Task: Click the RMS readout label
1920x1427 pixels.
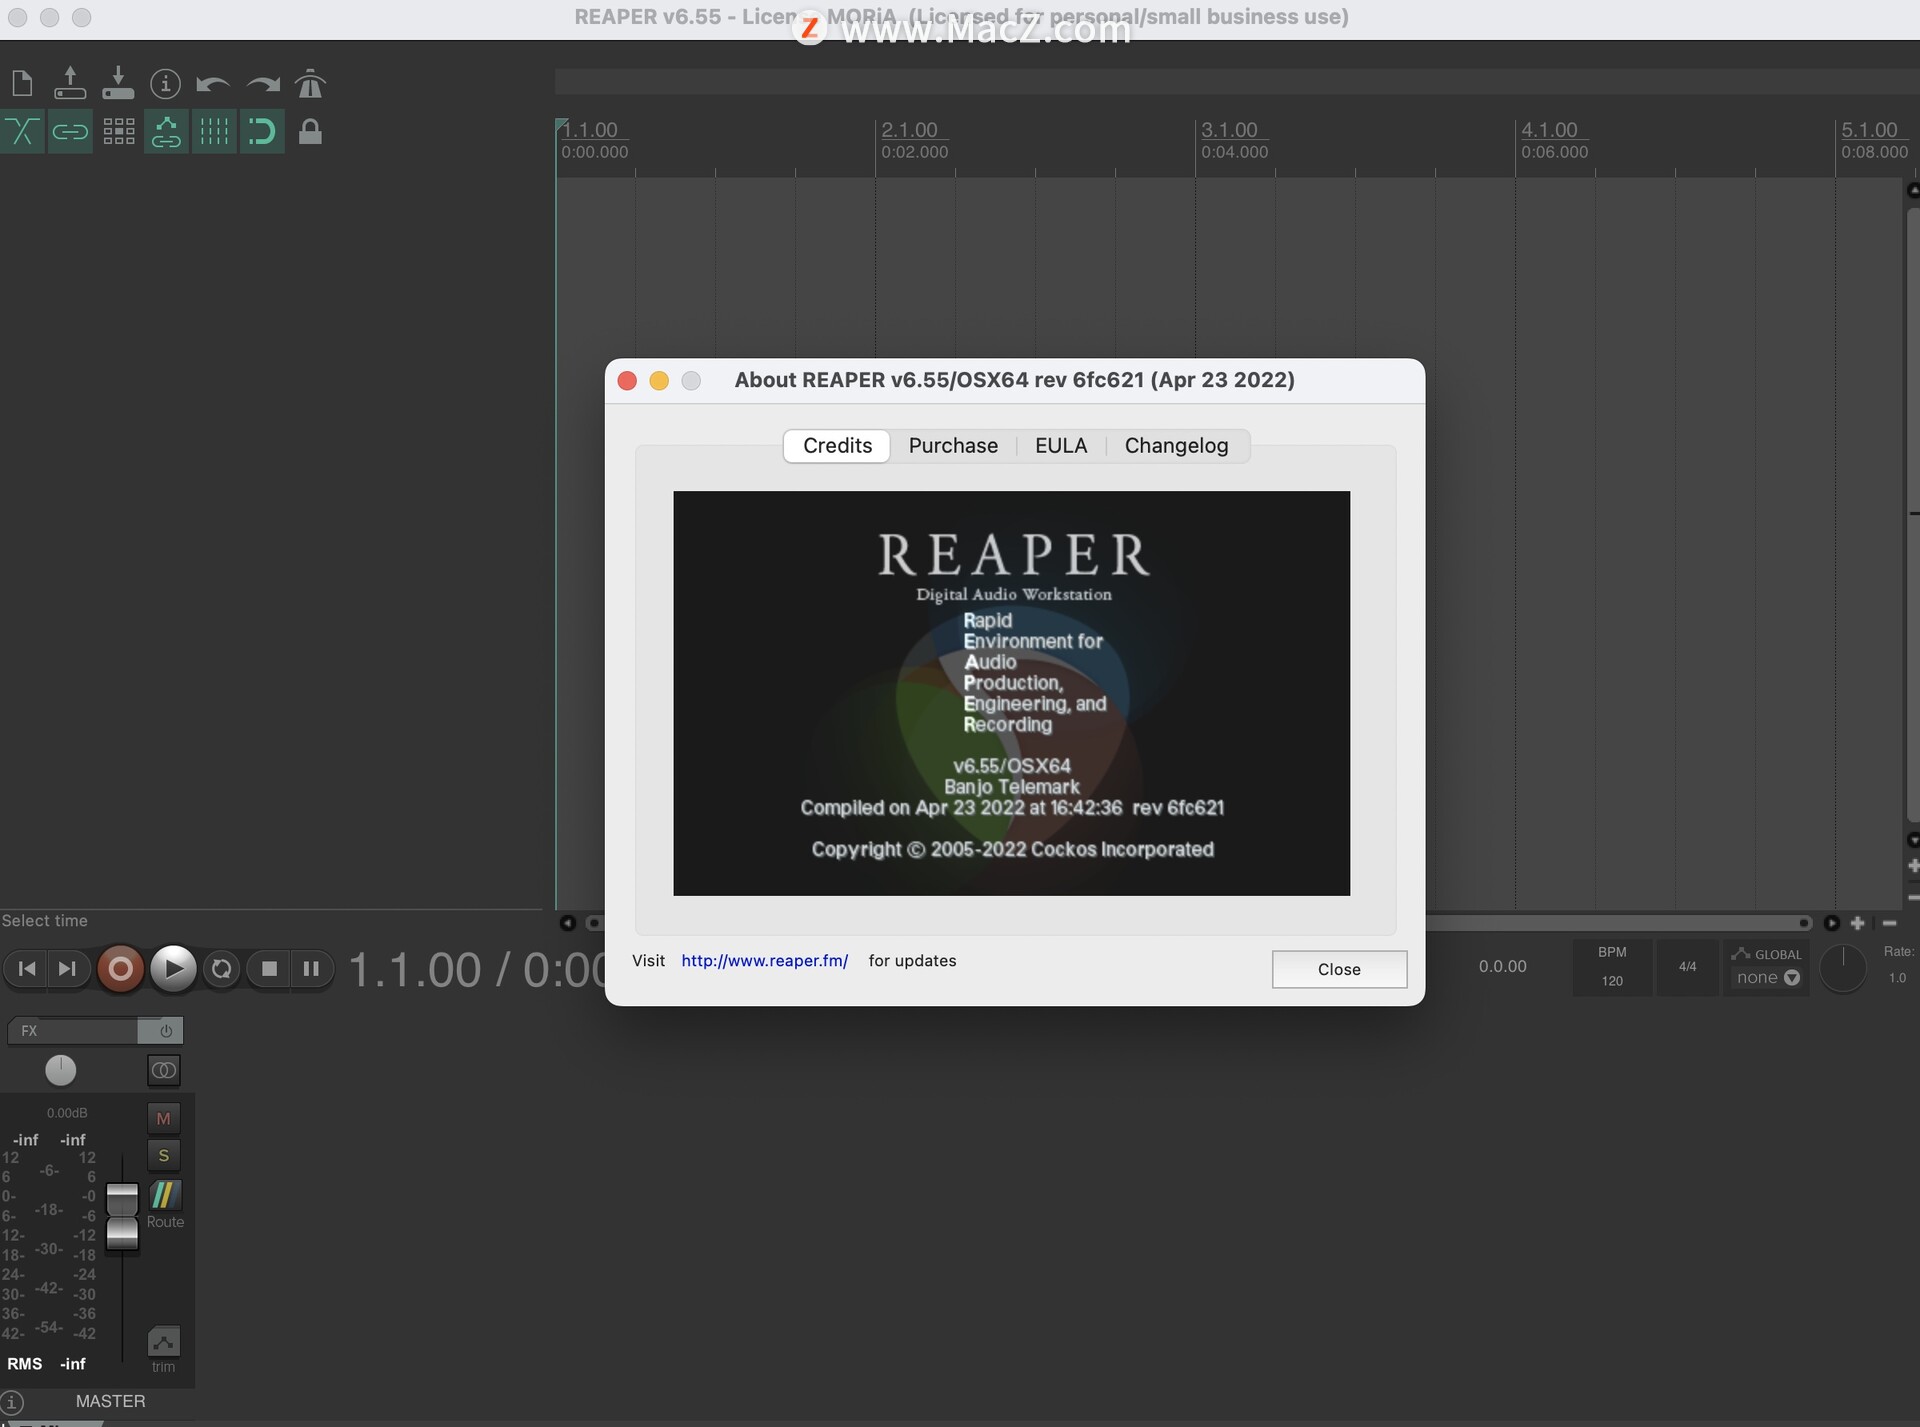Action: point(25,1364)
